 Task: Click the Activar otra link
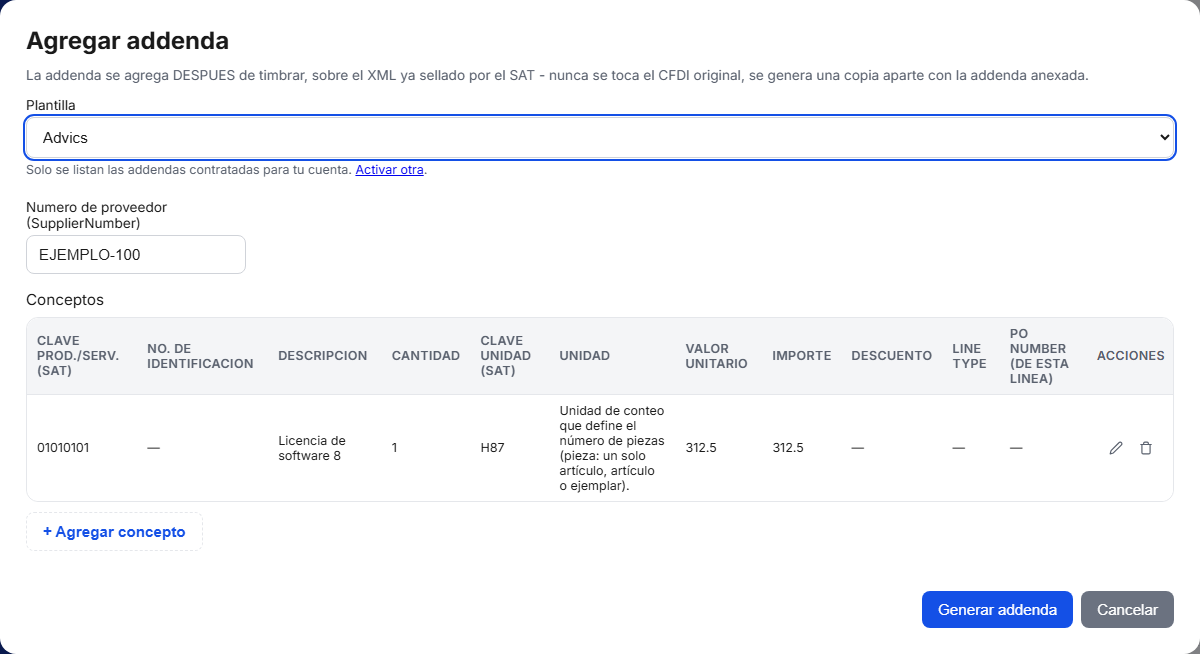(390, 170)
